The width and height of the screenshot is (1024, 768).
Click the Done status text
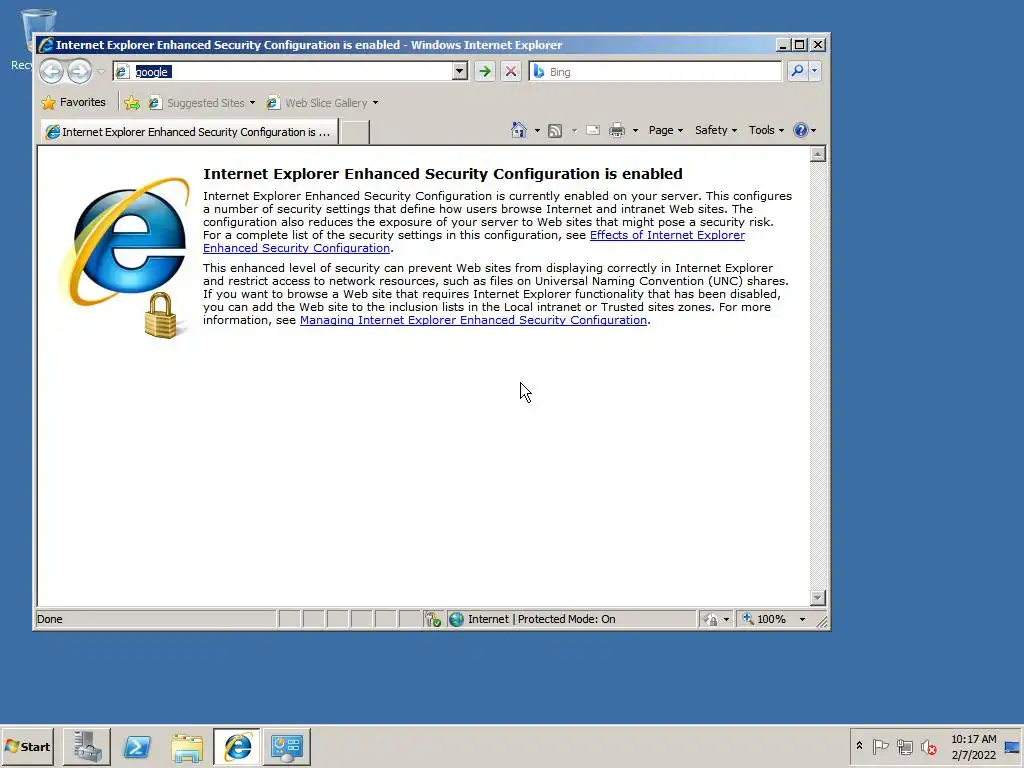point(50,619)
